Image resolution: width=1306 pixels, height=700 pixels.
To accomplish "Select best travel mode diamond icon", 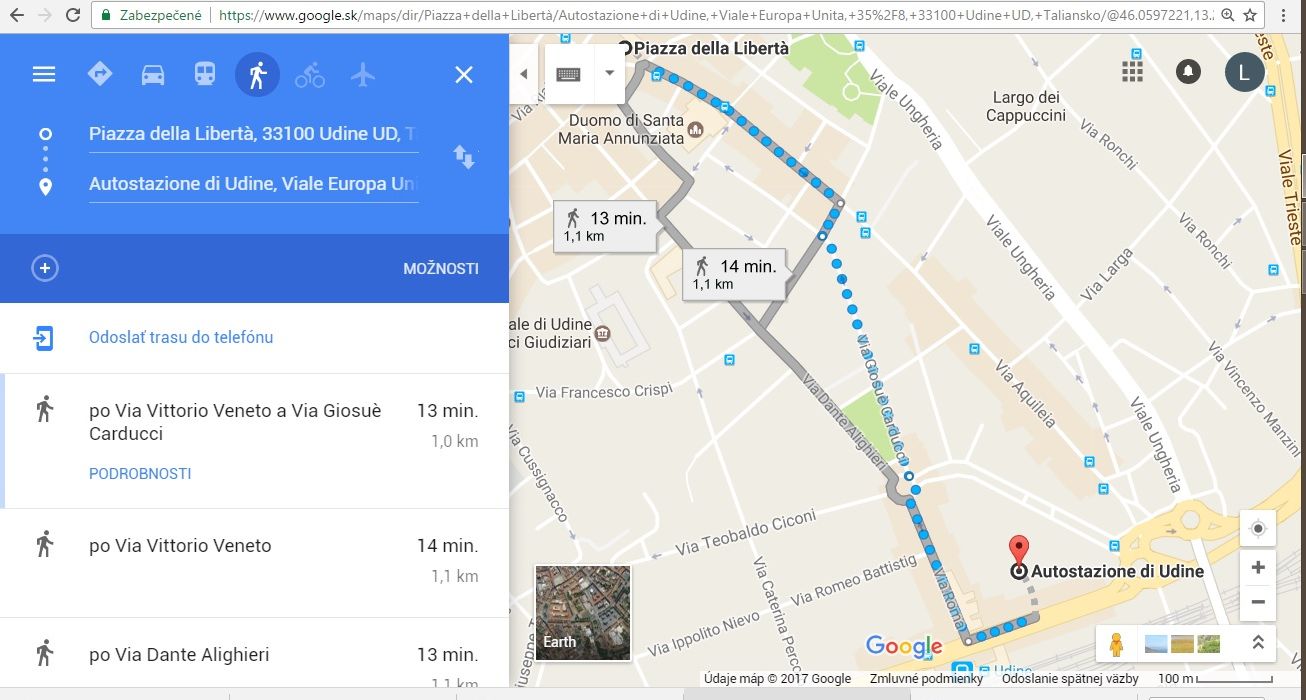I will pyautogui.click(x=100, y=74).
